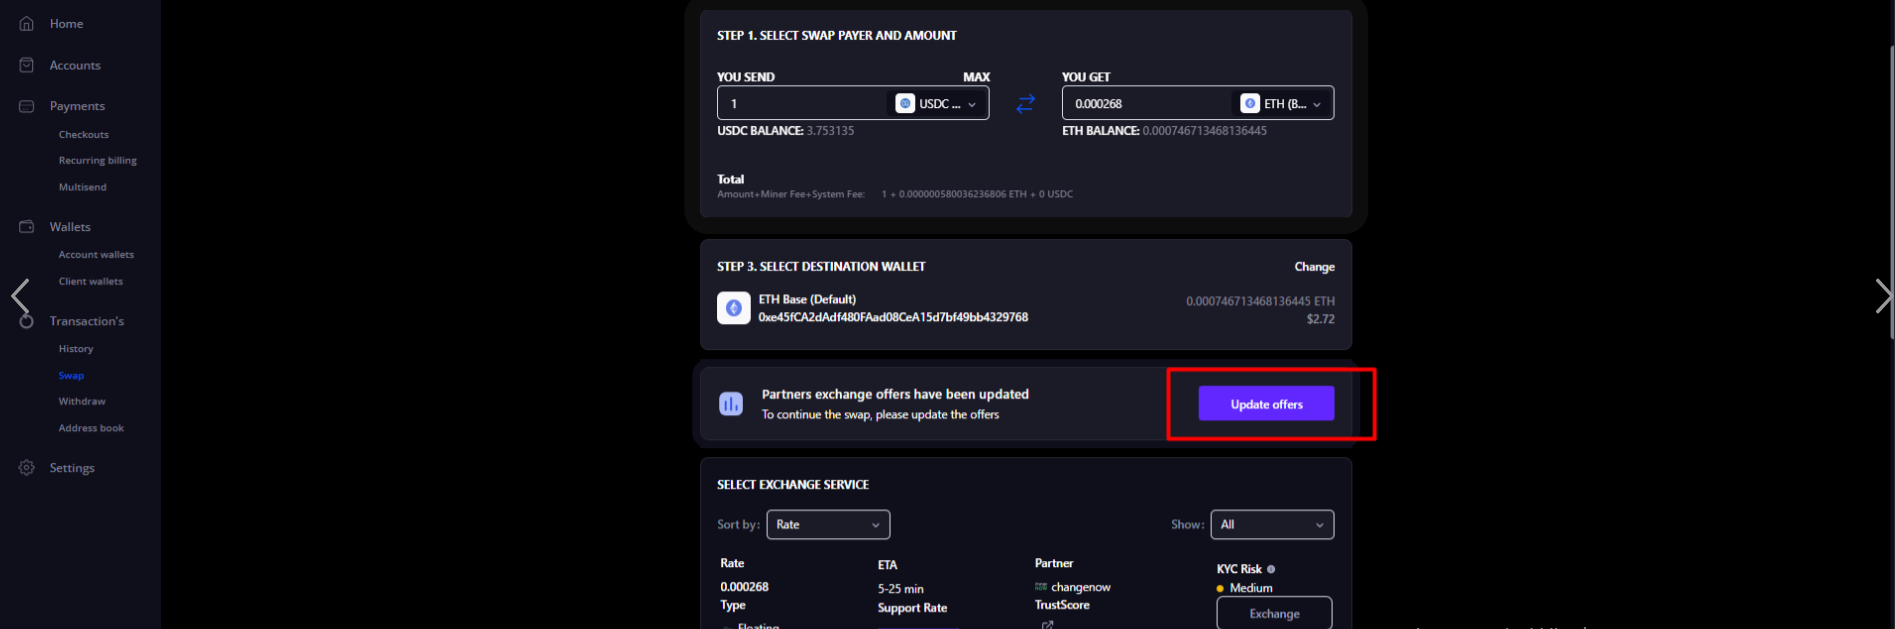The image size is (1895, 629).
Task: Click the You Send amount field
Action: pos(800,104)
